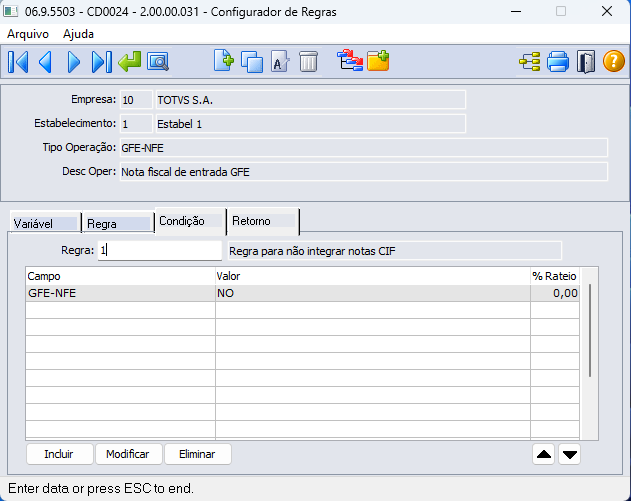Open the search magnifier icon

(x=158, y=62)
